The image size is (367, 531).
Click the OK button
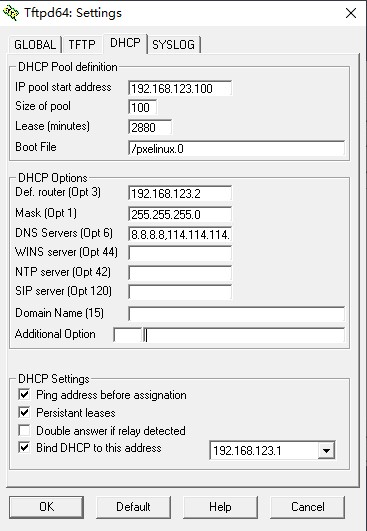[46, 507]
